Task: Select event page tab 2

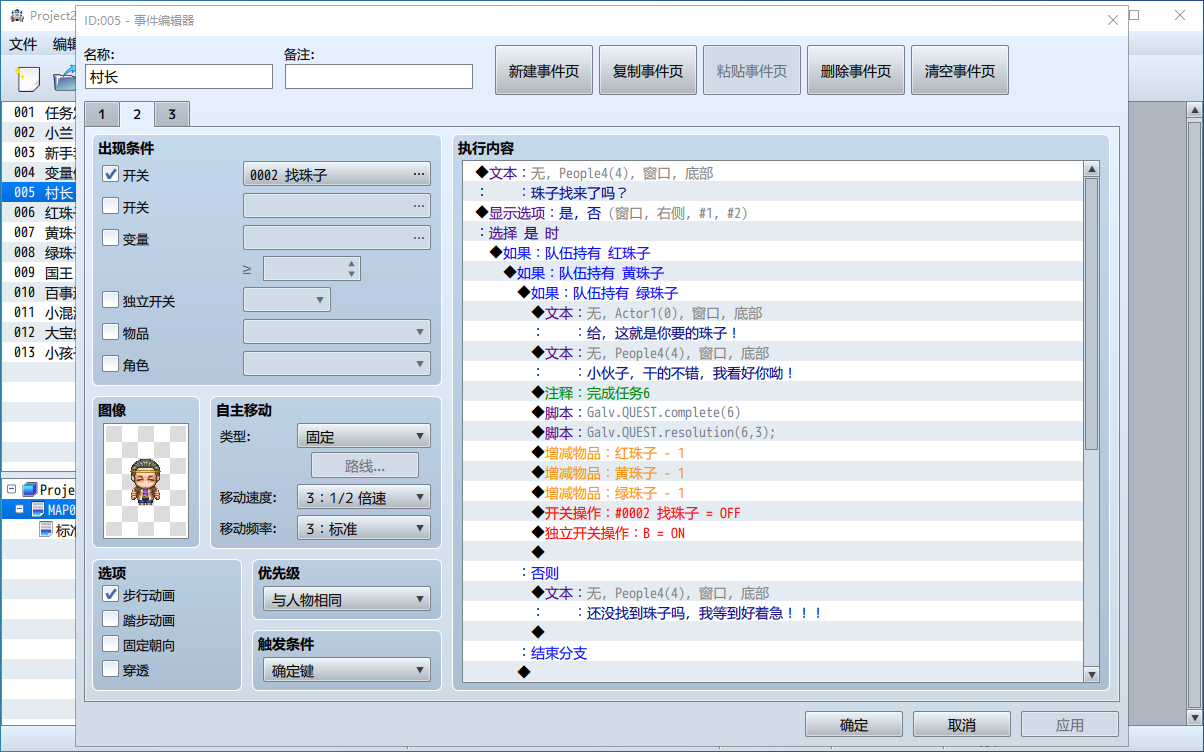Action: pyautogui.click(x=137, y=114)
